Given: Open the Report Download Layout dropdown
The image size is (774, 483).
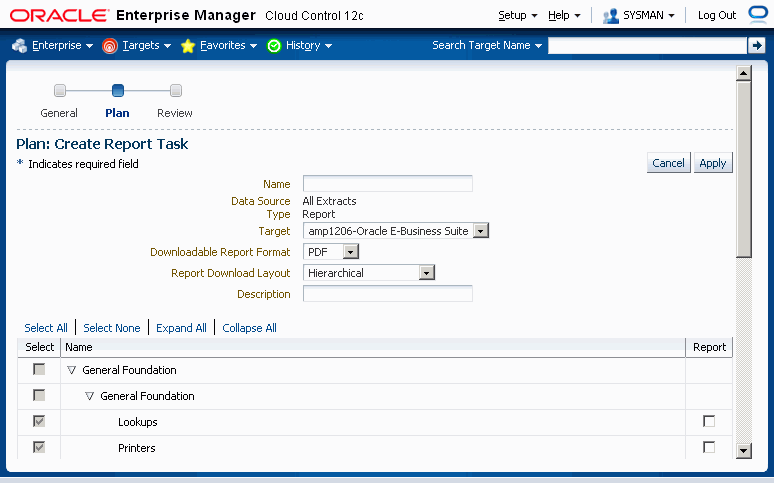Looking at the screenshot, I should 426,273.
